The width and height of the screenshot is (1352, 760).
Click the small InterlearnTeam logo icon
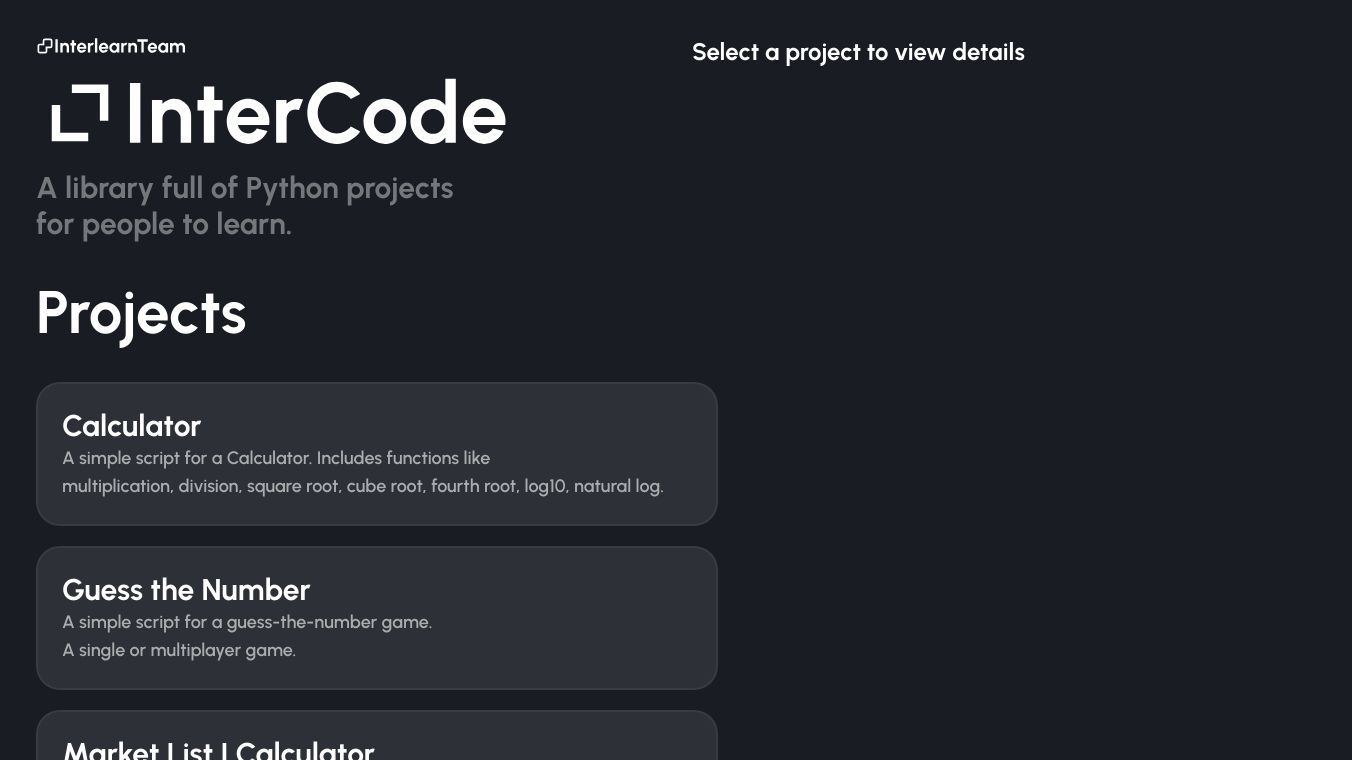click(x=44, y=46)
